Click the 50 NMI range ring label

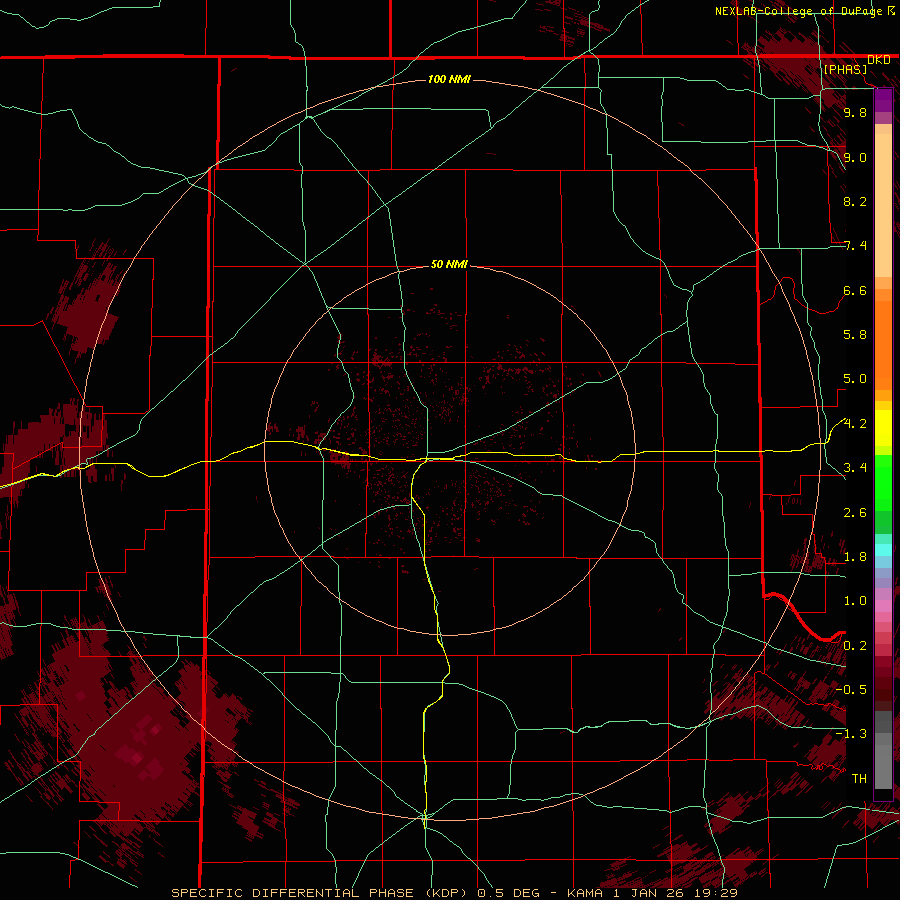449,264
